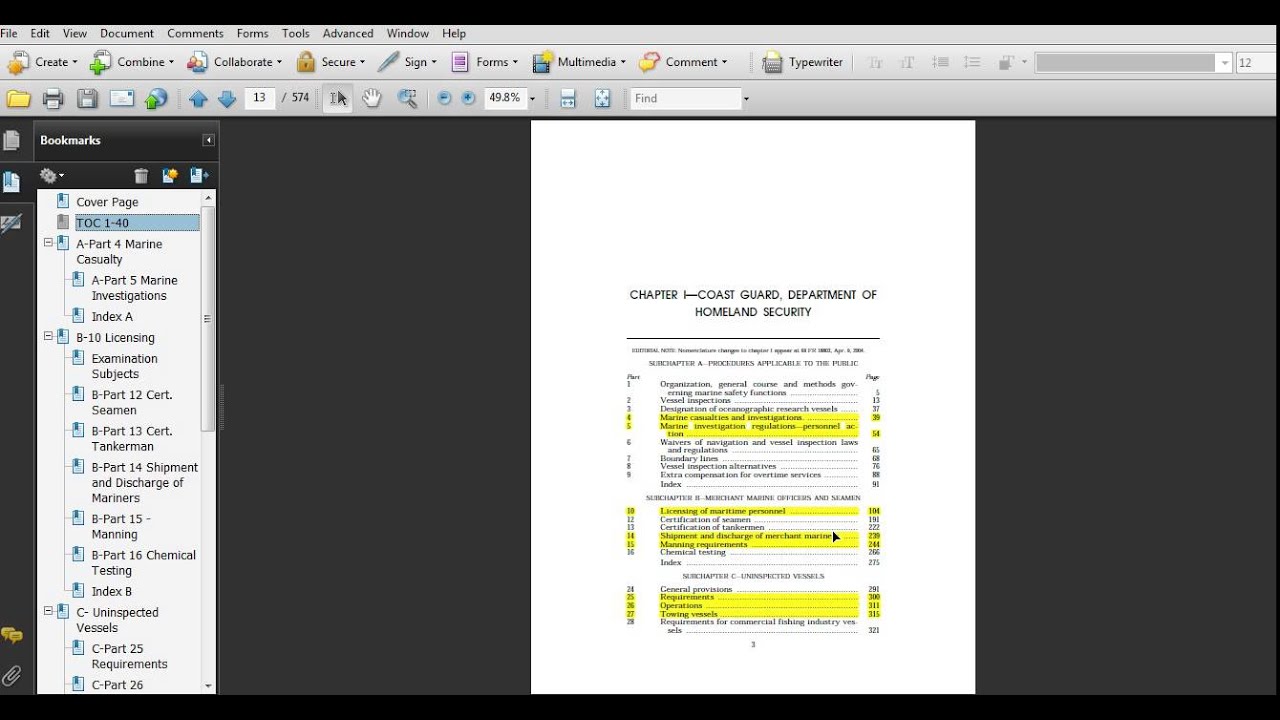The height and width of the screenshot is (720, 1280).
Task: Click the page number input field
Action: point(260,98)
